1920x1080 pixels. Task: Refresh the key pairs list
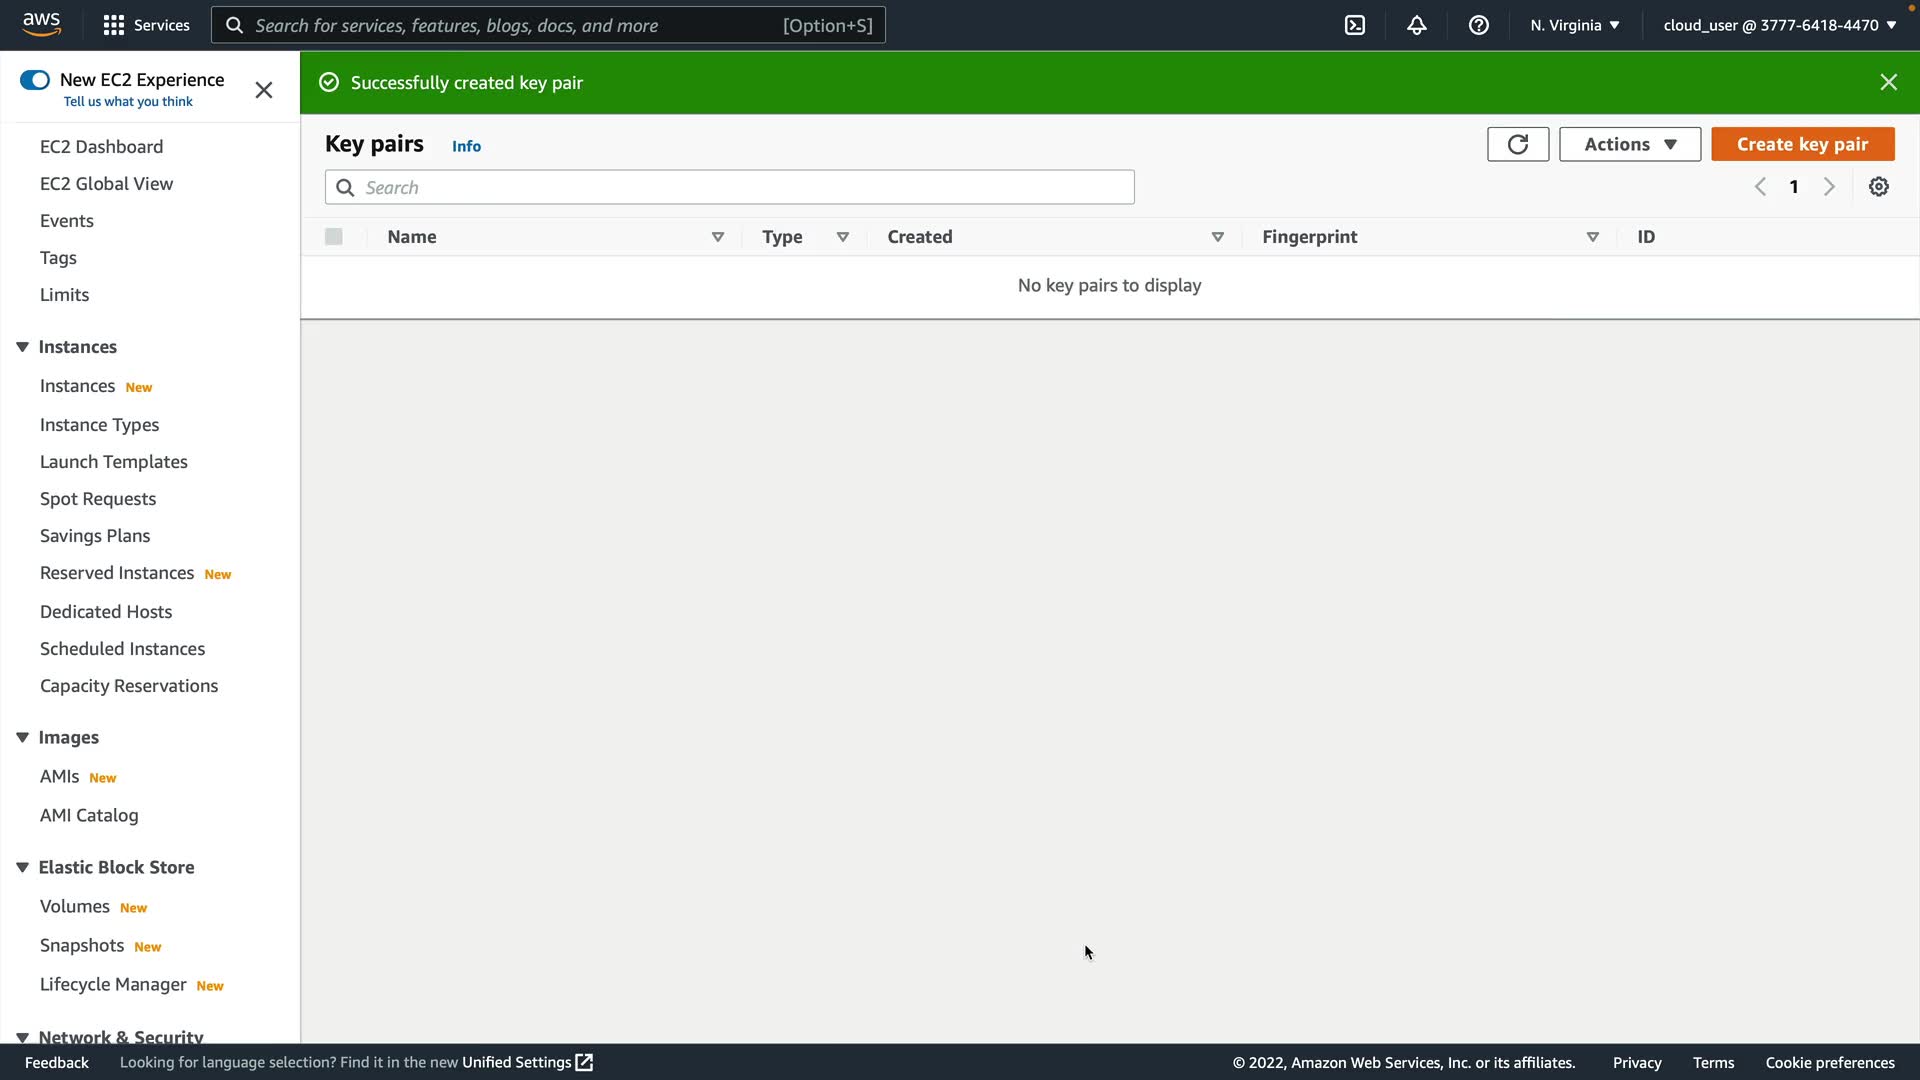[x=1517, y=144]
